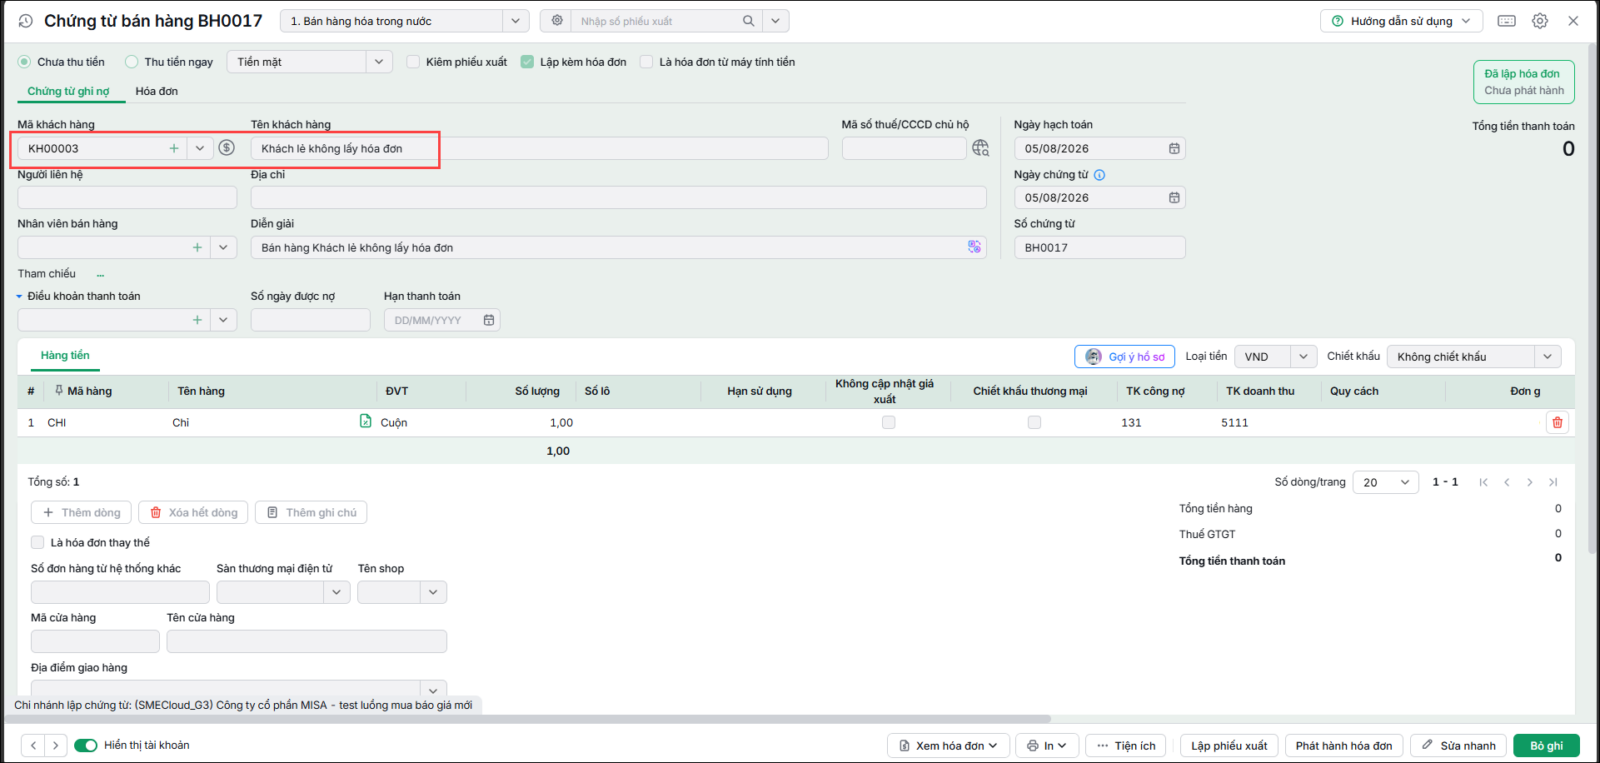
Task: Click the magnifier in the phiếu xuất search box
Action: (x=748, y=21)
